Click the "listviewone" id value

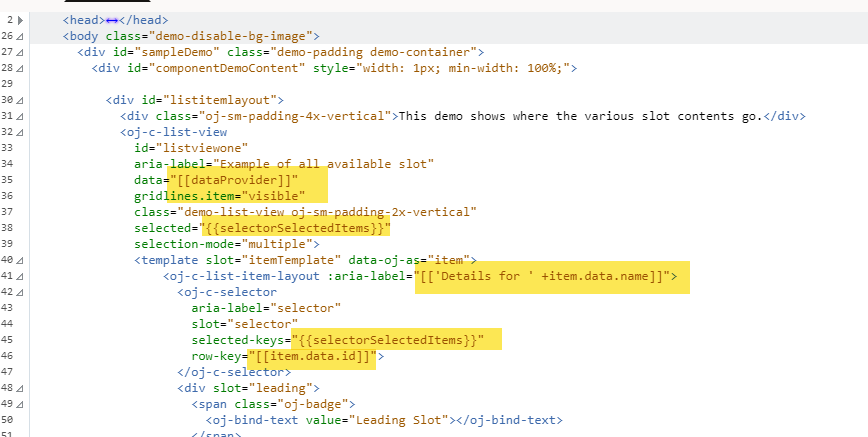(x=200, y=148)
